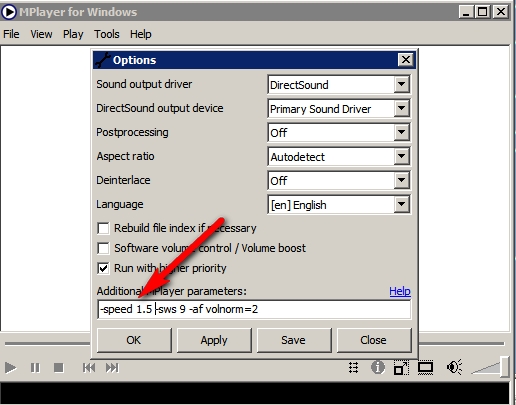Click the Apply button

tap(214, 340)
